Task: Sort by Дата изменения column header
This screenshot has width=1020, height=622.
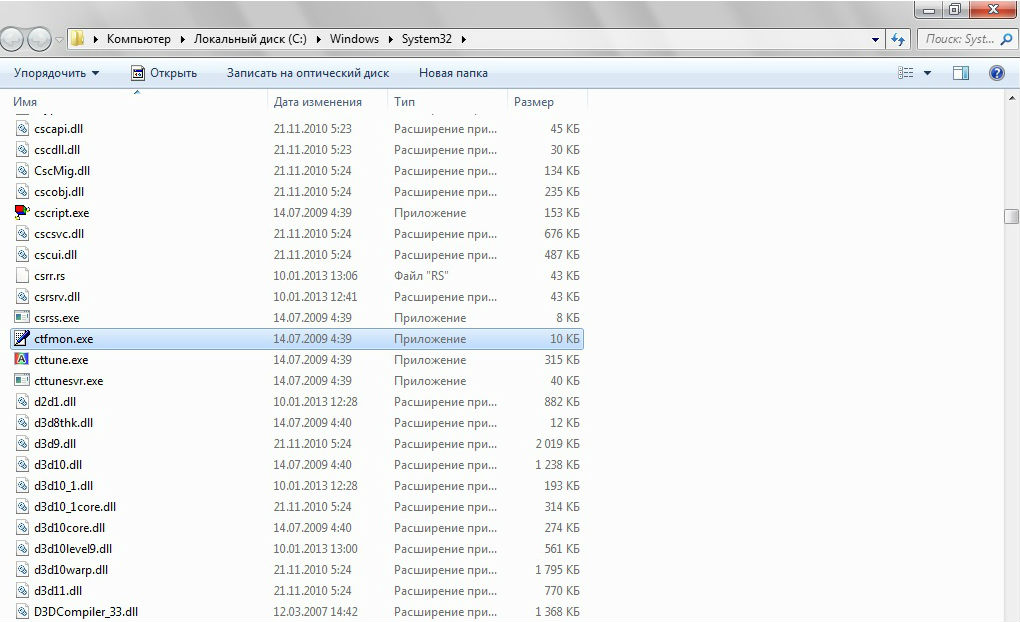Action: click(x=317, y=102)
